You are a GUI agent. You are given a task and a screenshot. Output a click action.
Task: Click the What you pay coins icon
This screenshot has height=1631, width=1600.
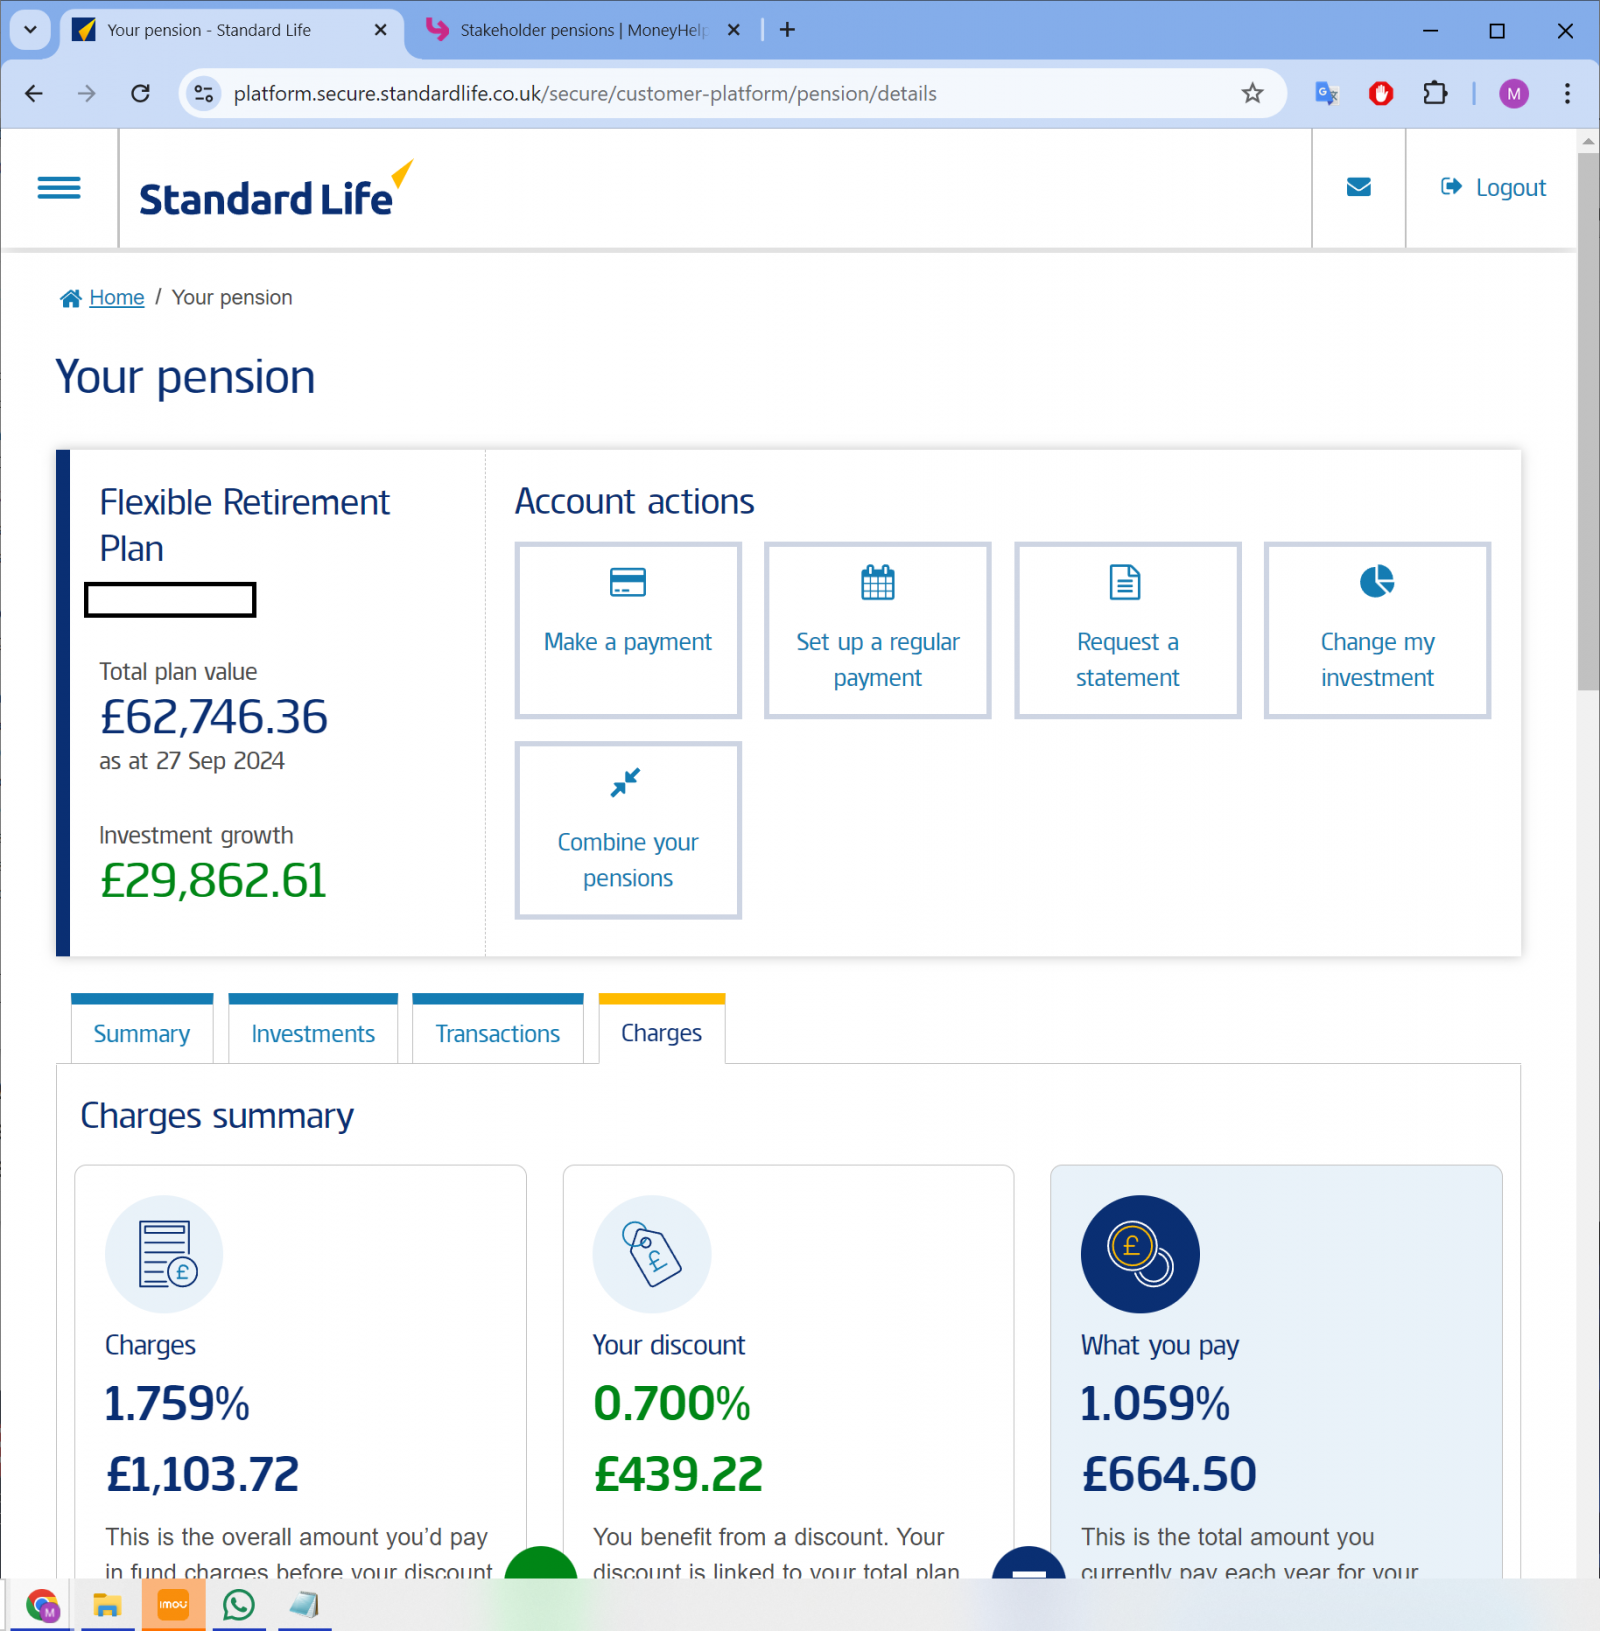point(1140,1254)
